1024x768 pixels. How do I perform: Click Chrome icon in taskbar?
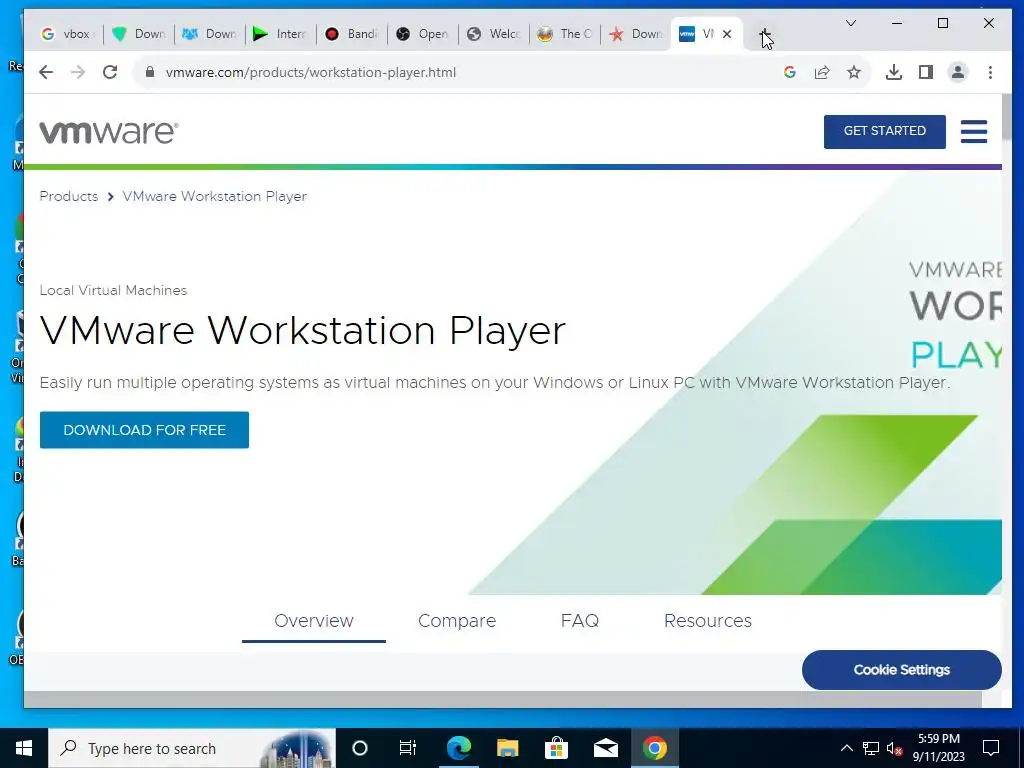pos(654,748)
